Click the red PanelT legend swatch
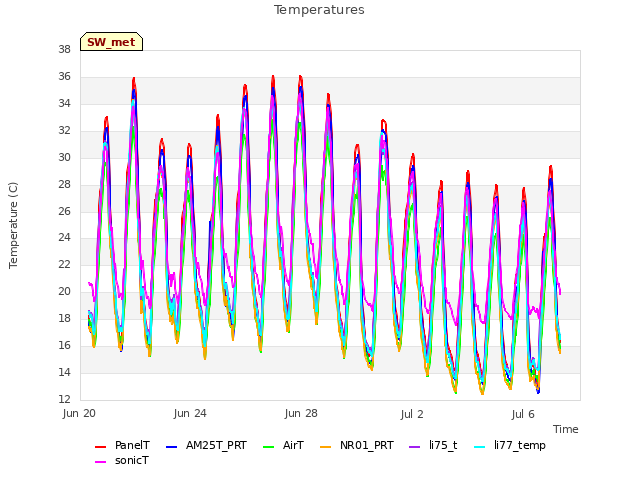This screenshot has height=480, width=640. click(x=100, y=446)
